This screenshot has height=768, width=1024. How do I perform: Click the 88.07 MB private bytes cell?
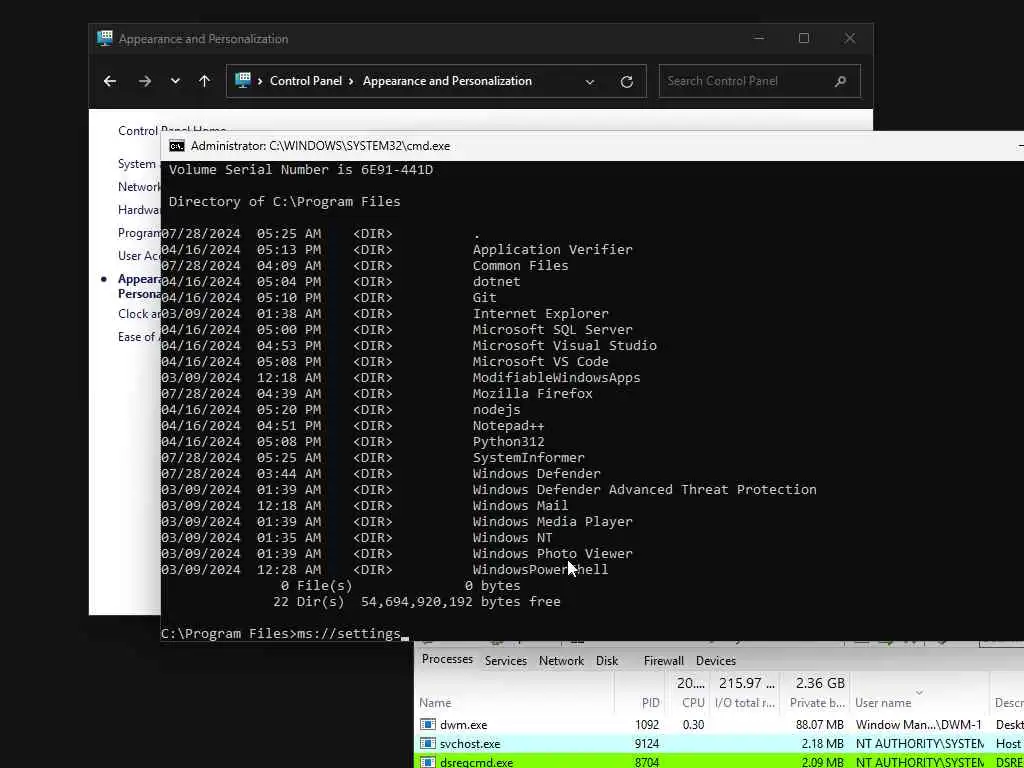click(820, 725)
